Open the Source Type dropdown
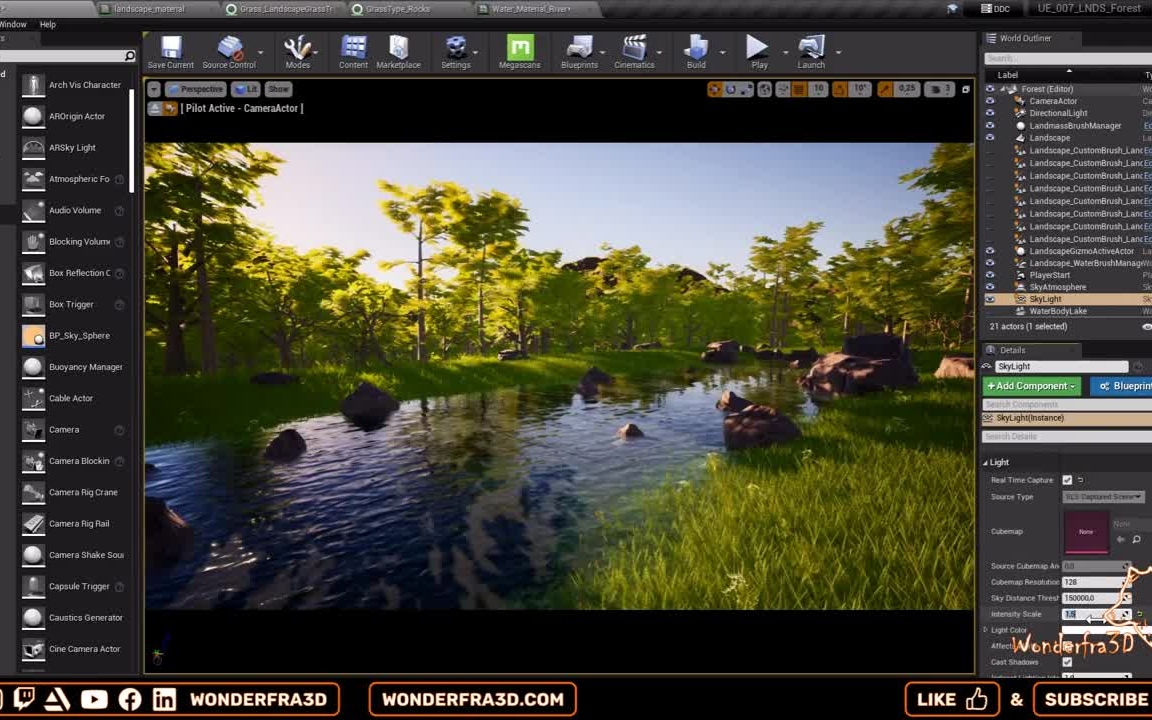This screenshot has height=720, width=1152. 1103,496
